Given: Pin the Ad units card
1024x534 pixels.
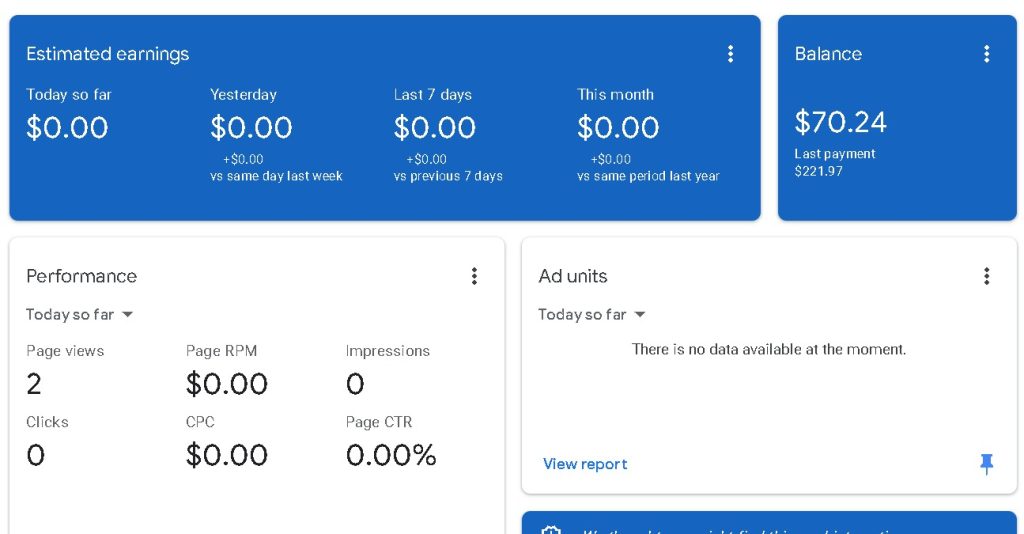Looking at the screenshot, I should tap(986, 463).
